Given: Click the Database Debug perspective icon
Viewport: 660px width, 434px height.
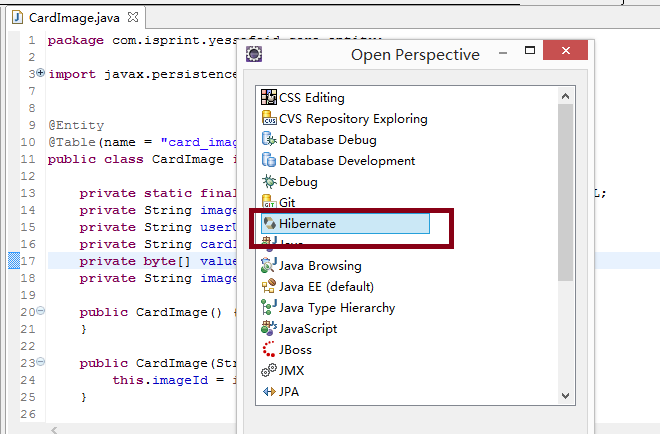Looking at the screenshot, I should point(269,139).
